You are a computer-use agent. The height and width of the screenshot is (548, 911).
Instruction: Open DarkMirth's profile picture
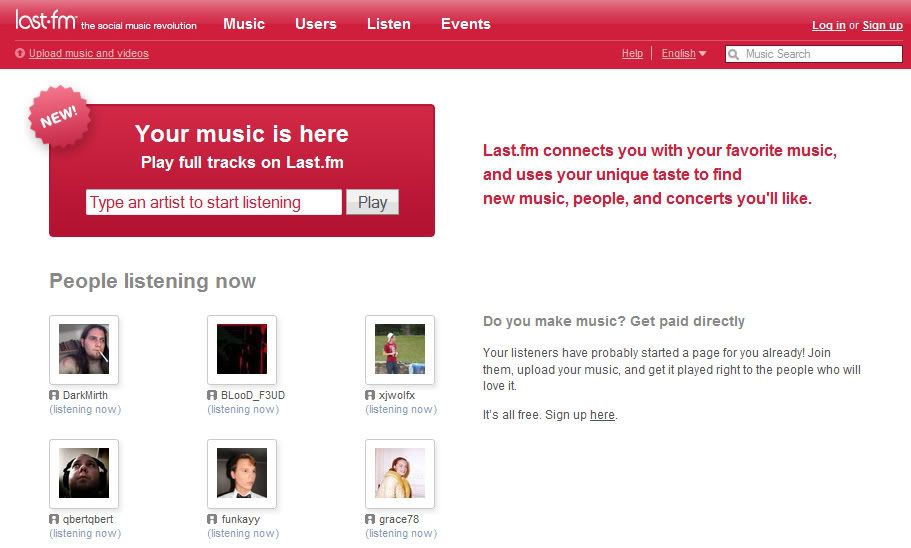click(x=84, y=350)
